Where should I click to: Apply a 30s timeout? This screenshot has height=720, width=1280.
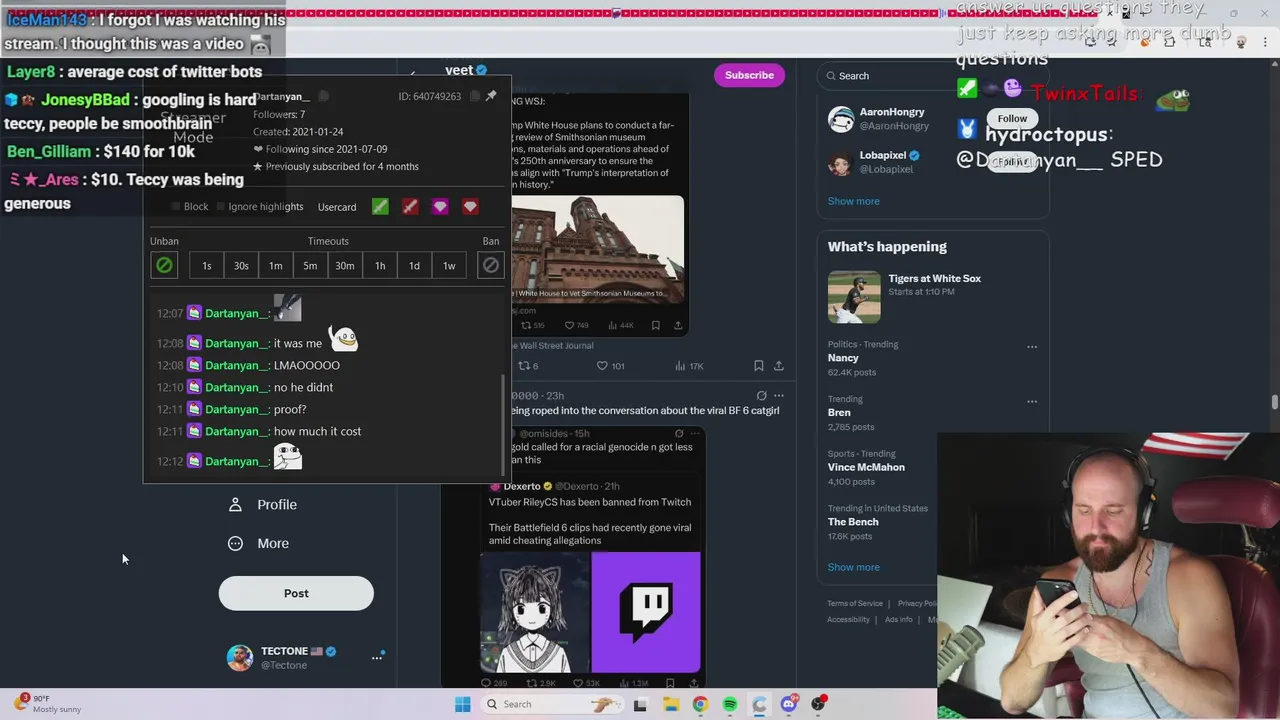241,265
